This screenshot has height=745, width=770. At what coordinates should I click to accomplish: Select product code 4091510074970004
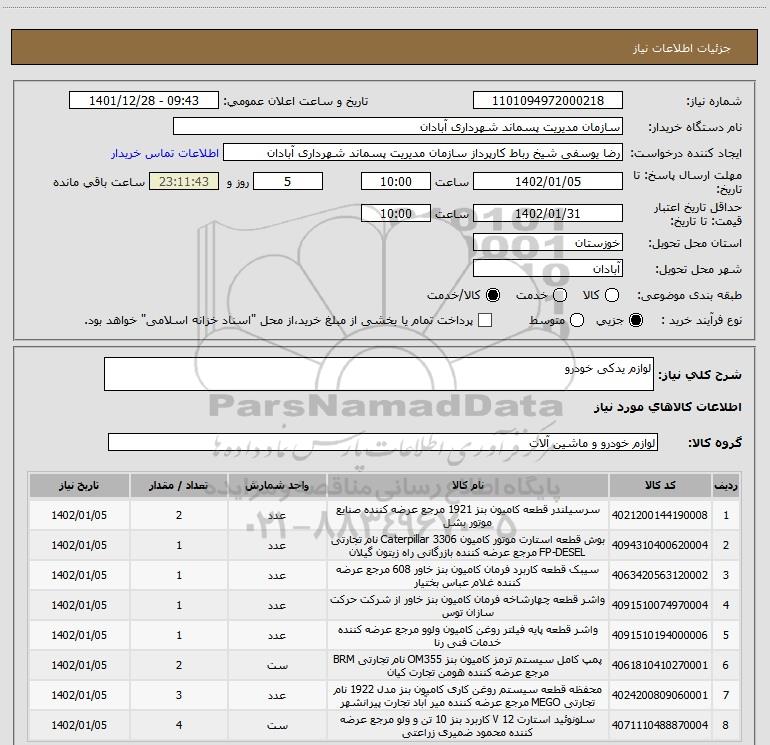660,605
